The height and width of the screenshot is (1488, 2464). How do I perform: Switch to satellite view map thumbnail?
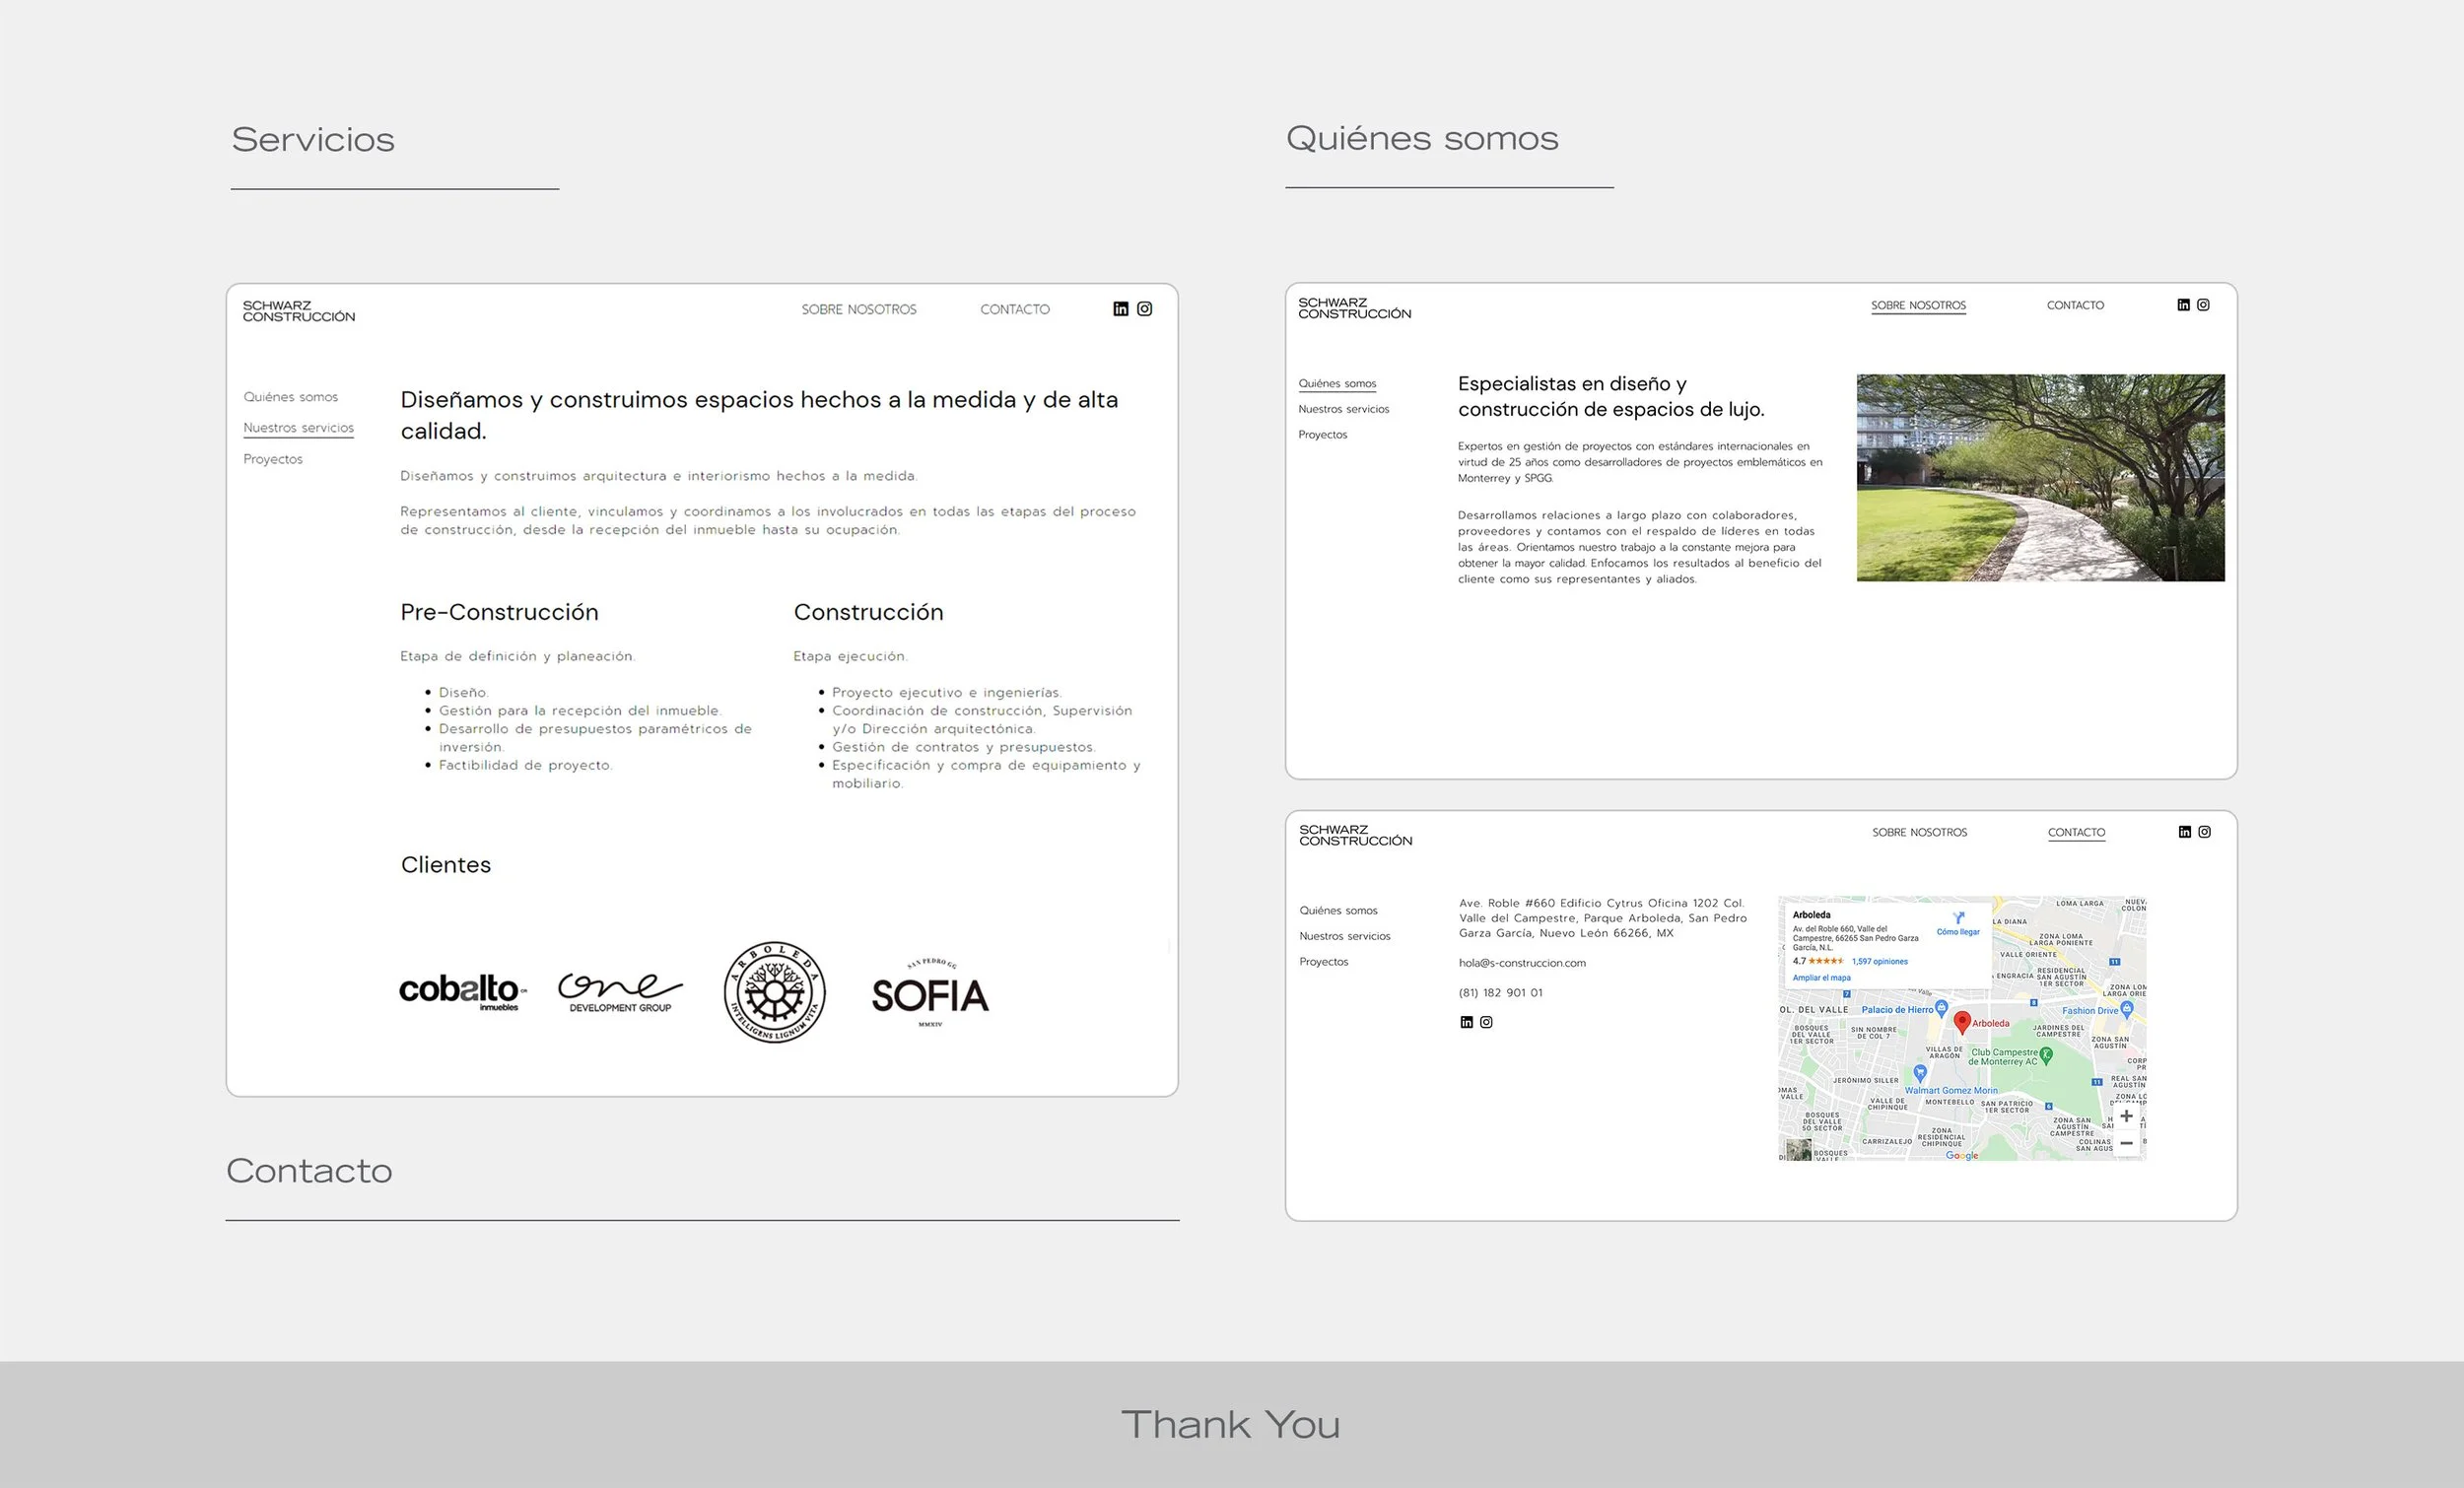1799,1149
